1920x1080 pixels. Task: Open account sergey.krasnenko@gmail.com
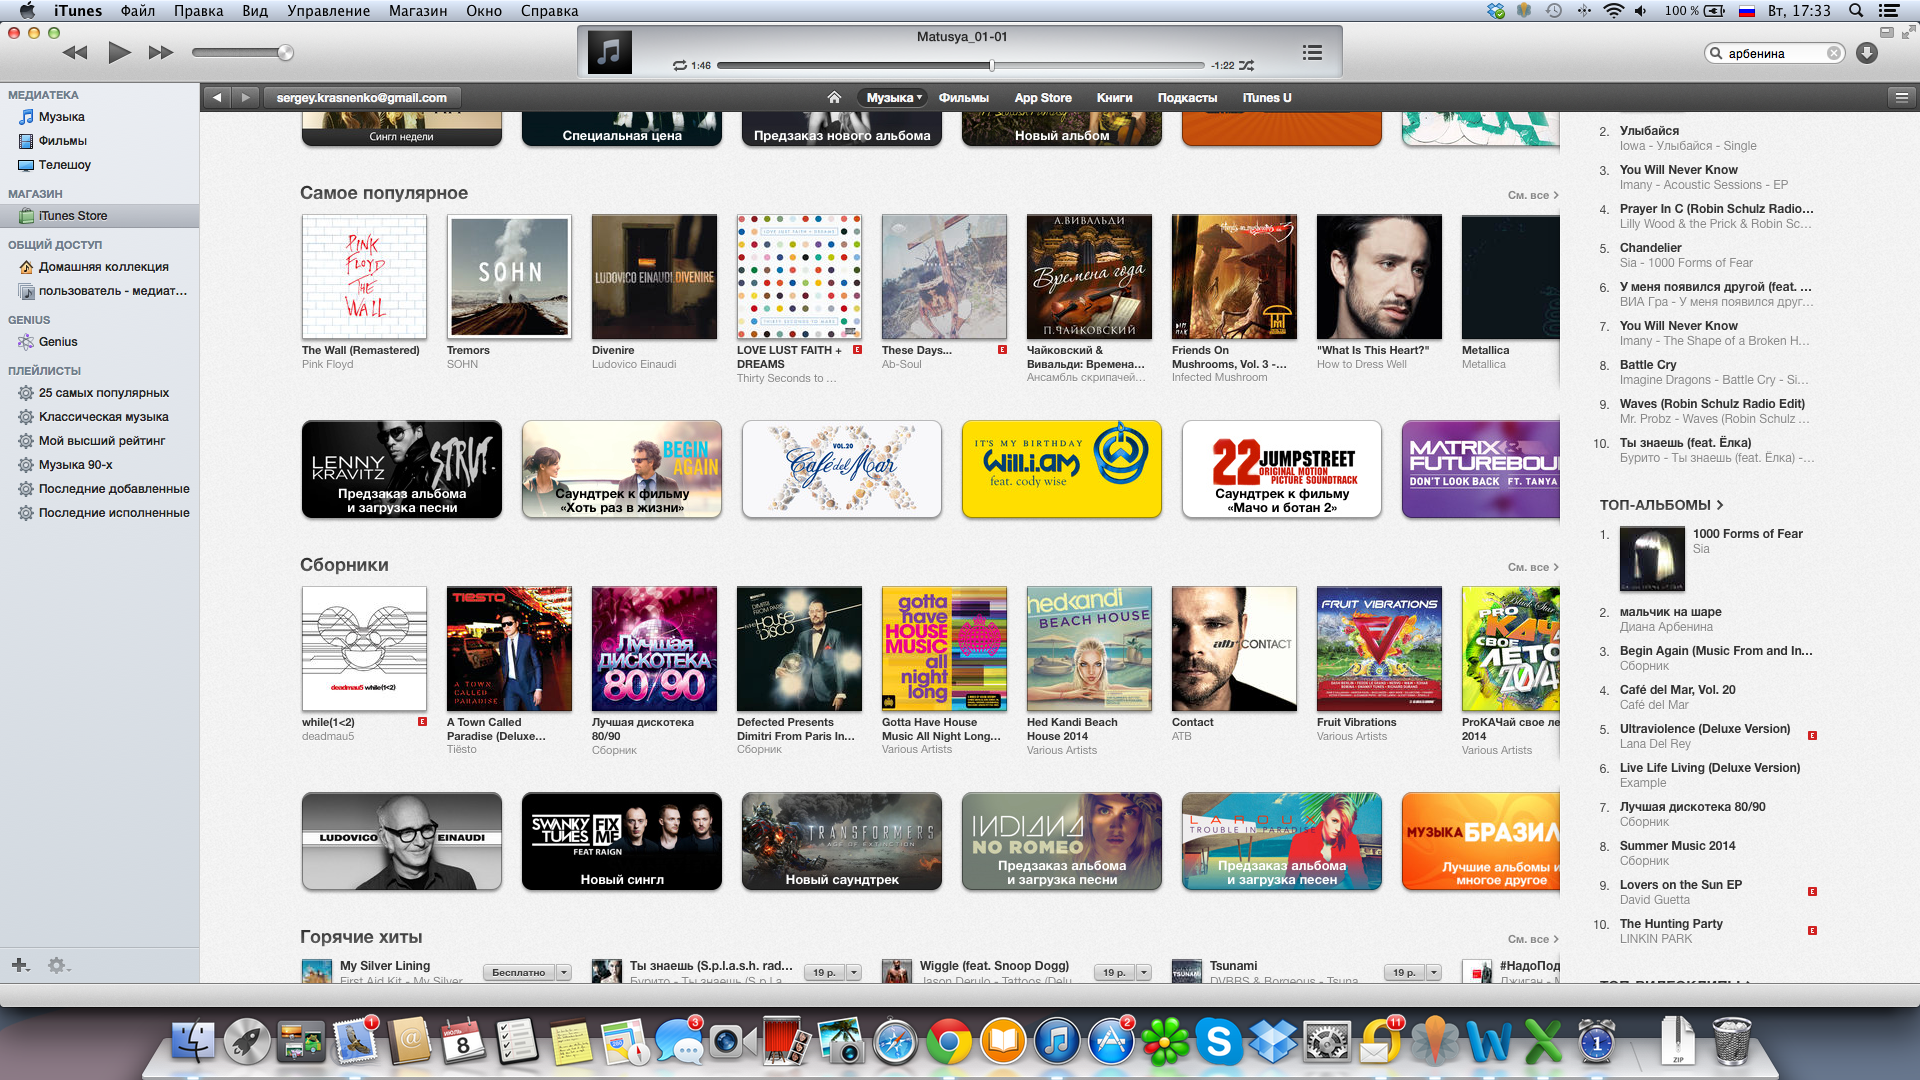point(362,98)
